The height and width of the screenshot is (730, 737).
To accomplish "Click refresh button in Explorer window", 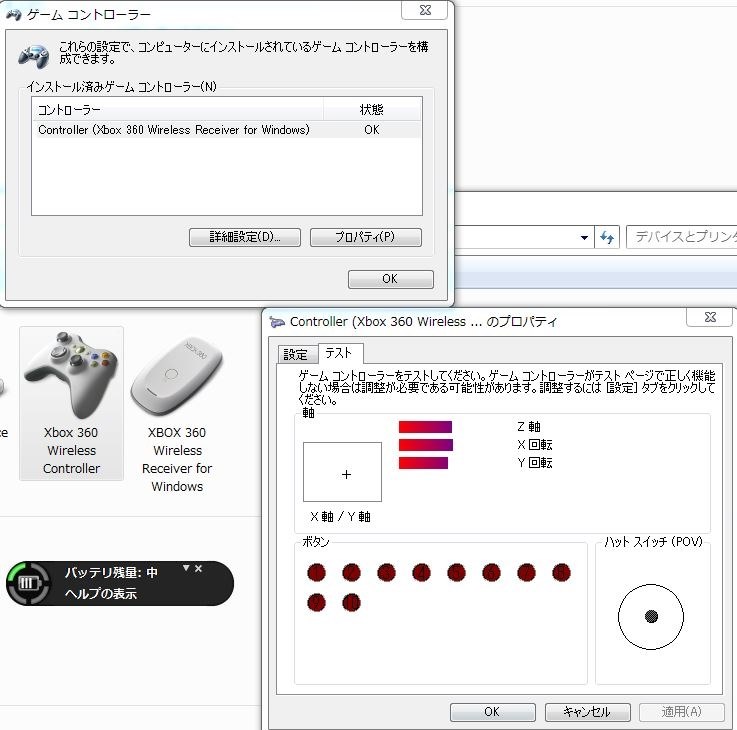I will click(x=607, y=237).
